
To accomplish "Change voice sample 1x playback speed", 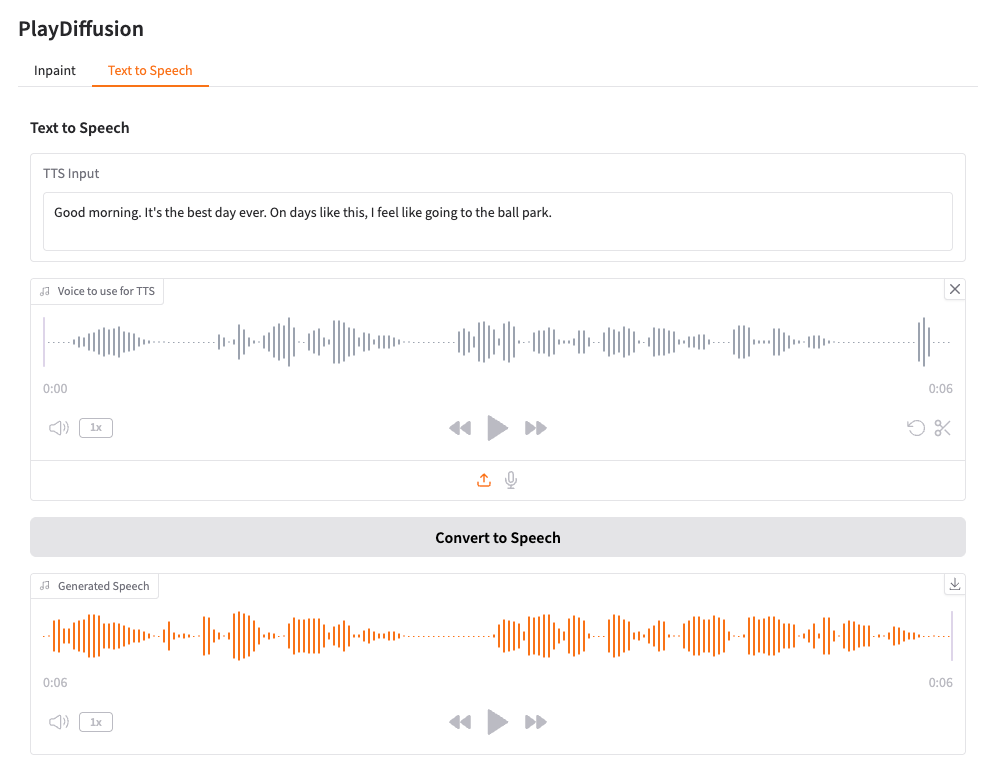I will 96,428.
